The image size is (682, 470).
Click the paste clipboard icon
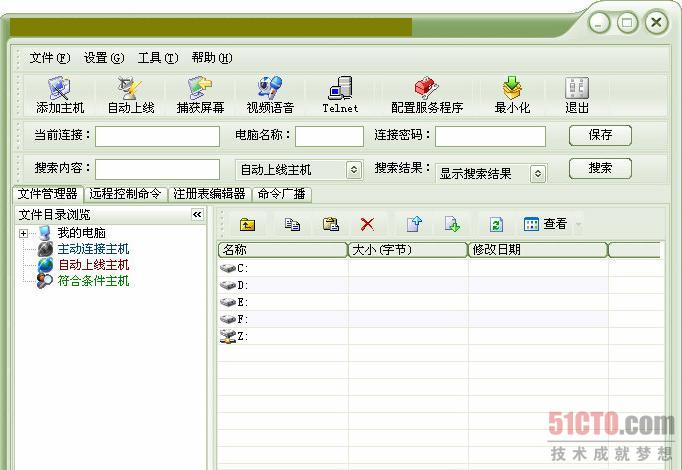(x=331, y=224)
